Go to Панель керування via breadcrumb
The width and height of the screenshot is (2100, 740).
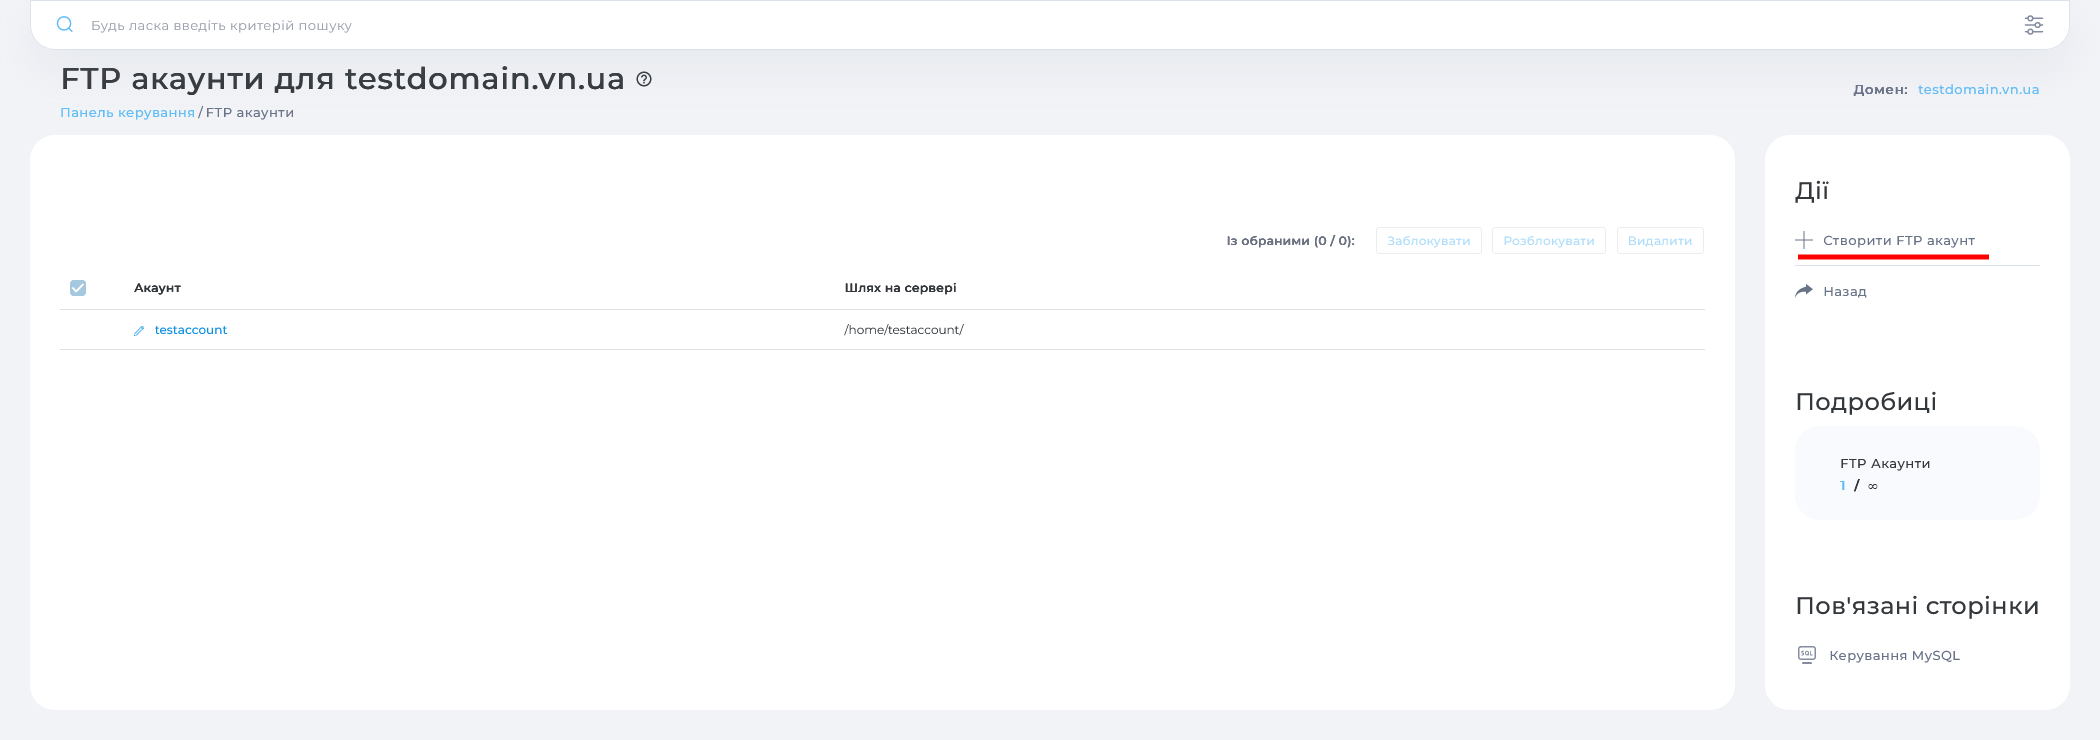click(127, 113)
